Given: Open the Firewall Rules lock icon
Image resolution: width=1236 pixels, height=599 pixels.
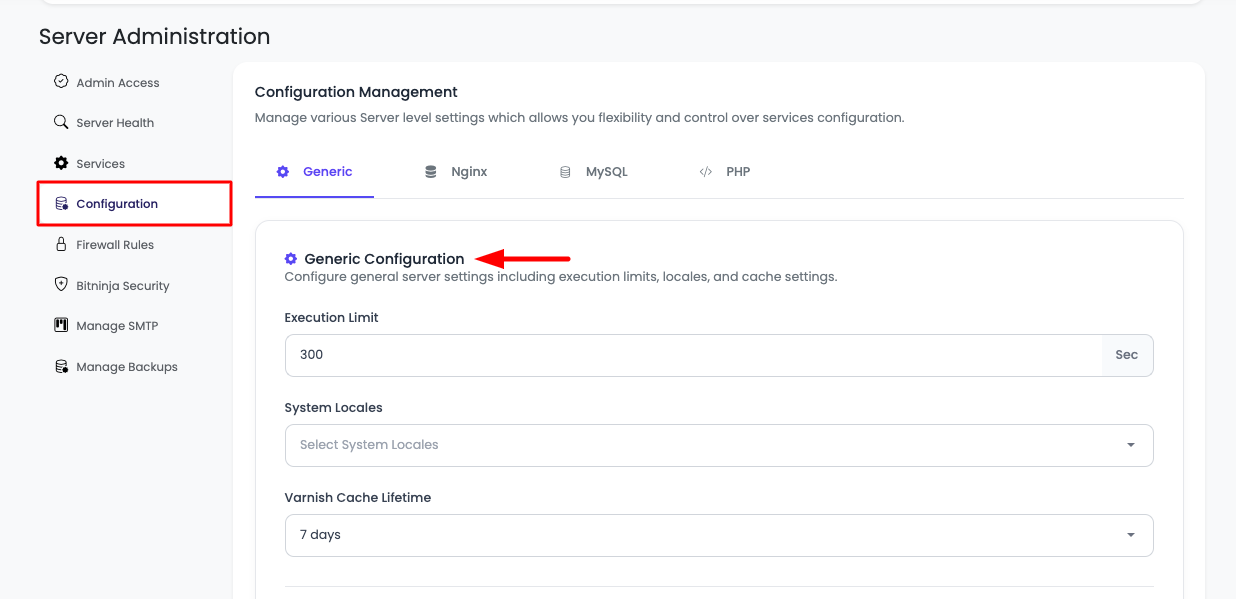Looking at the screenshot, I should (61, 244).
